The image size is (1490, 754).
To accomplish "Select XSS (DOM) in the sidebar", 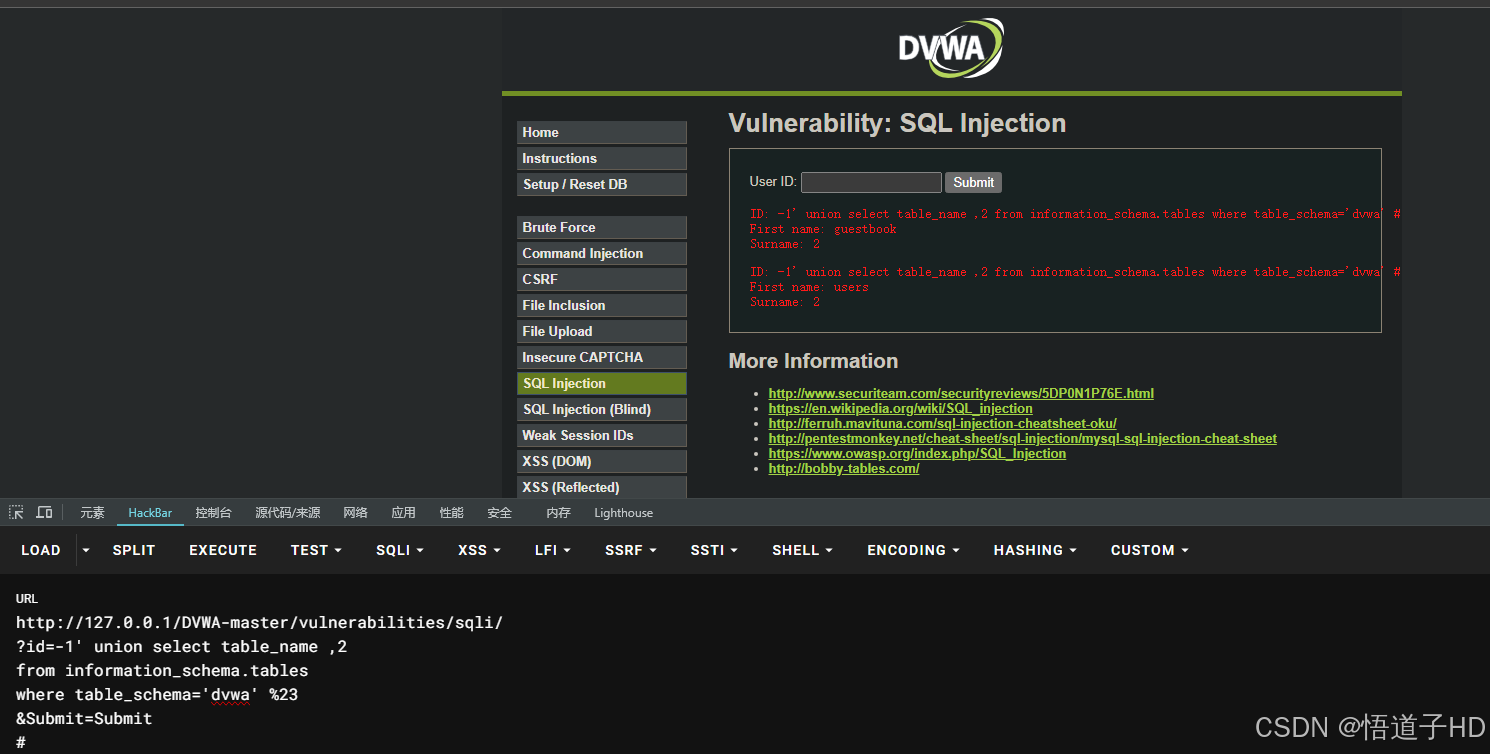I will point(602,461).
